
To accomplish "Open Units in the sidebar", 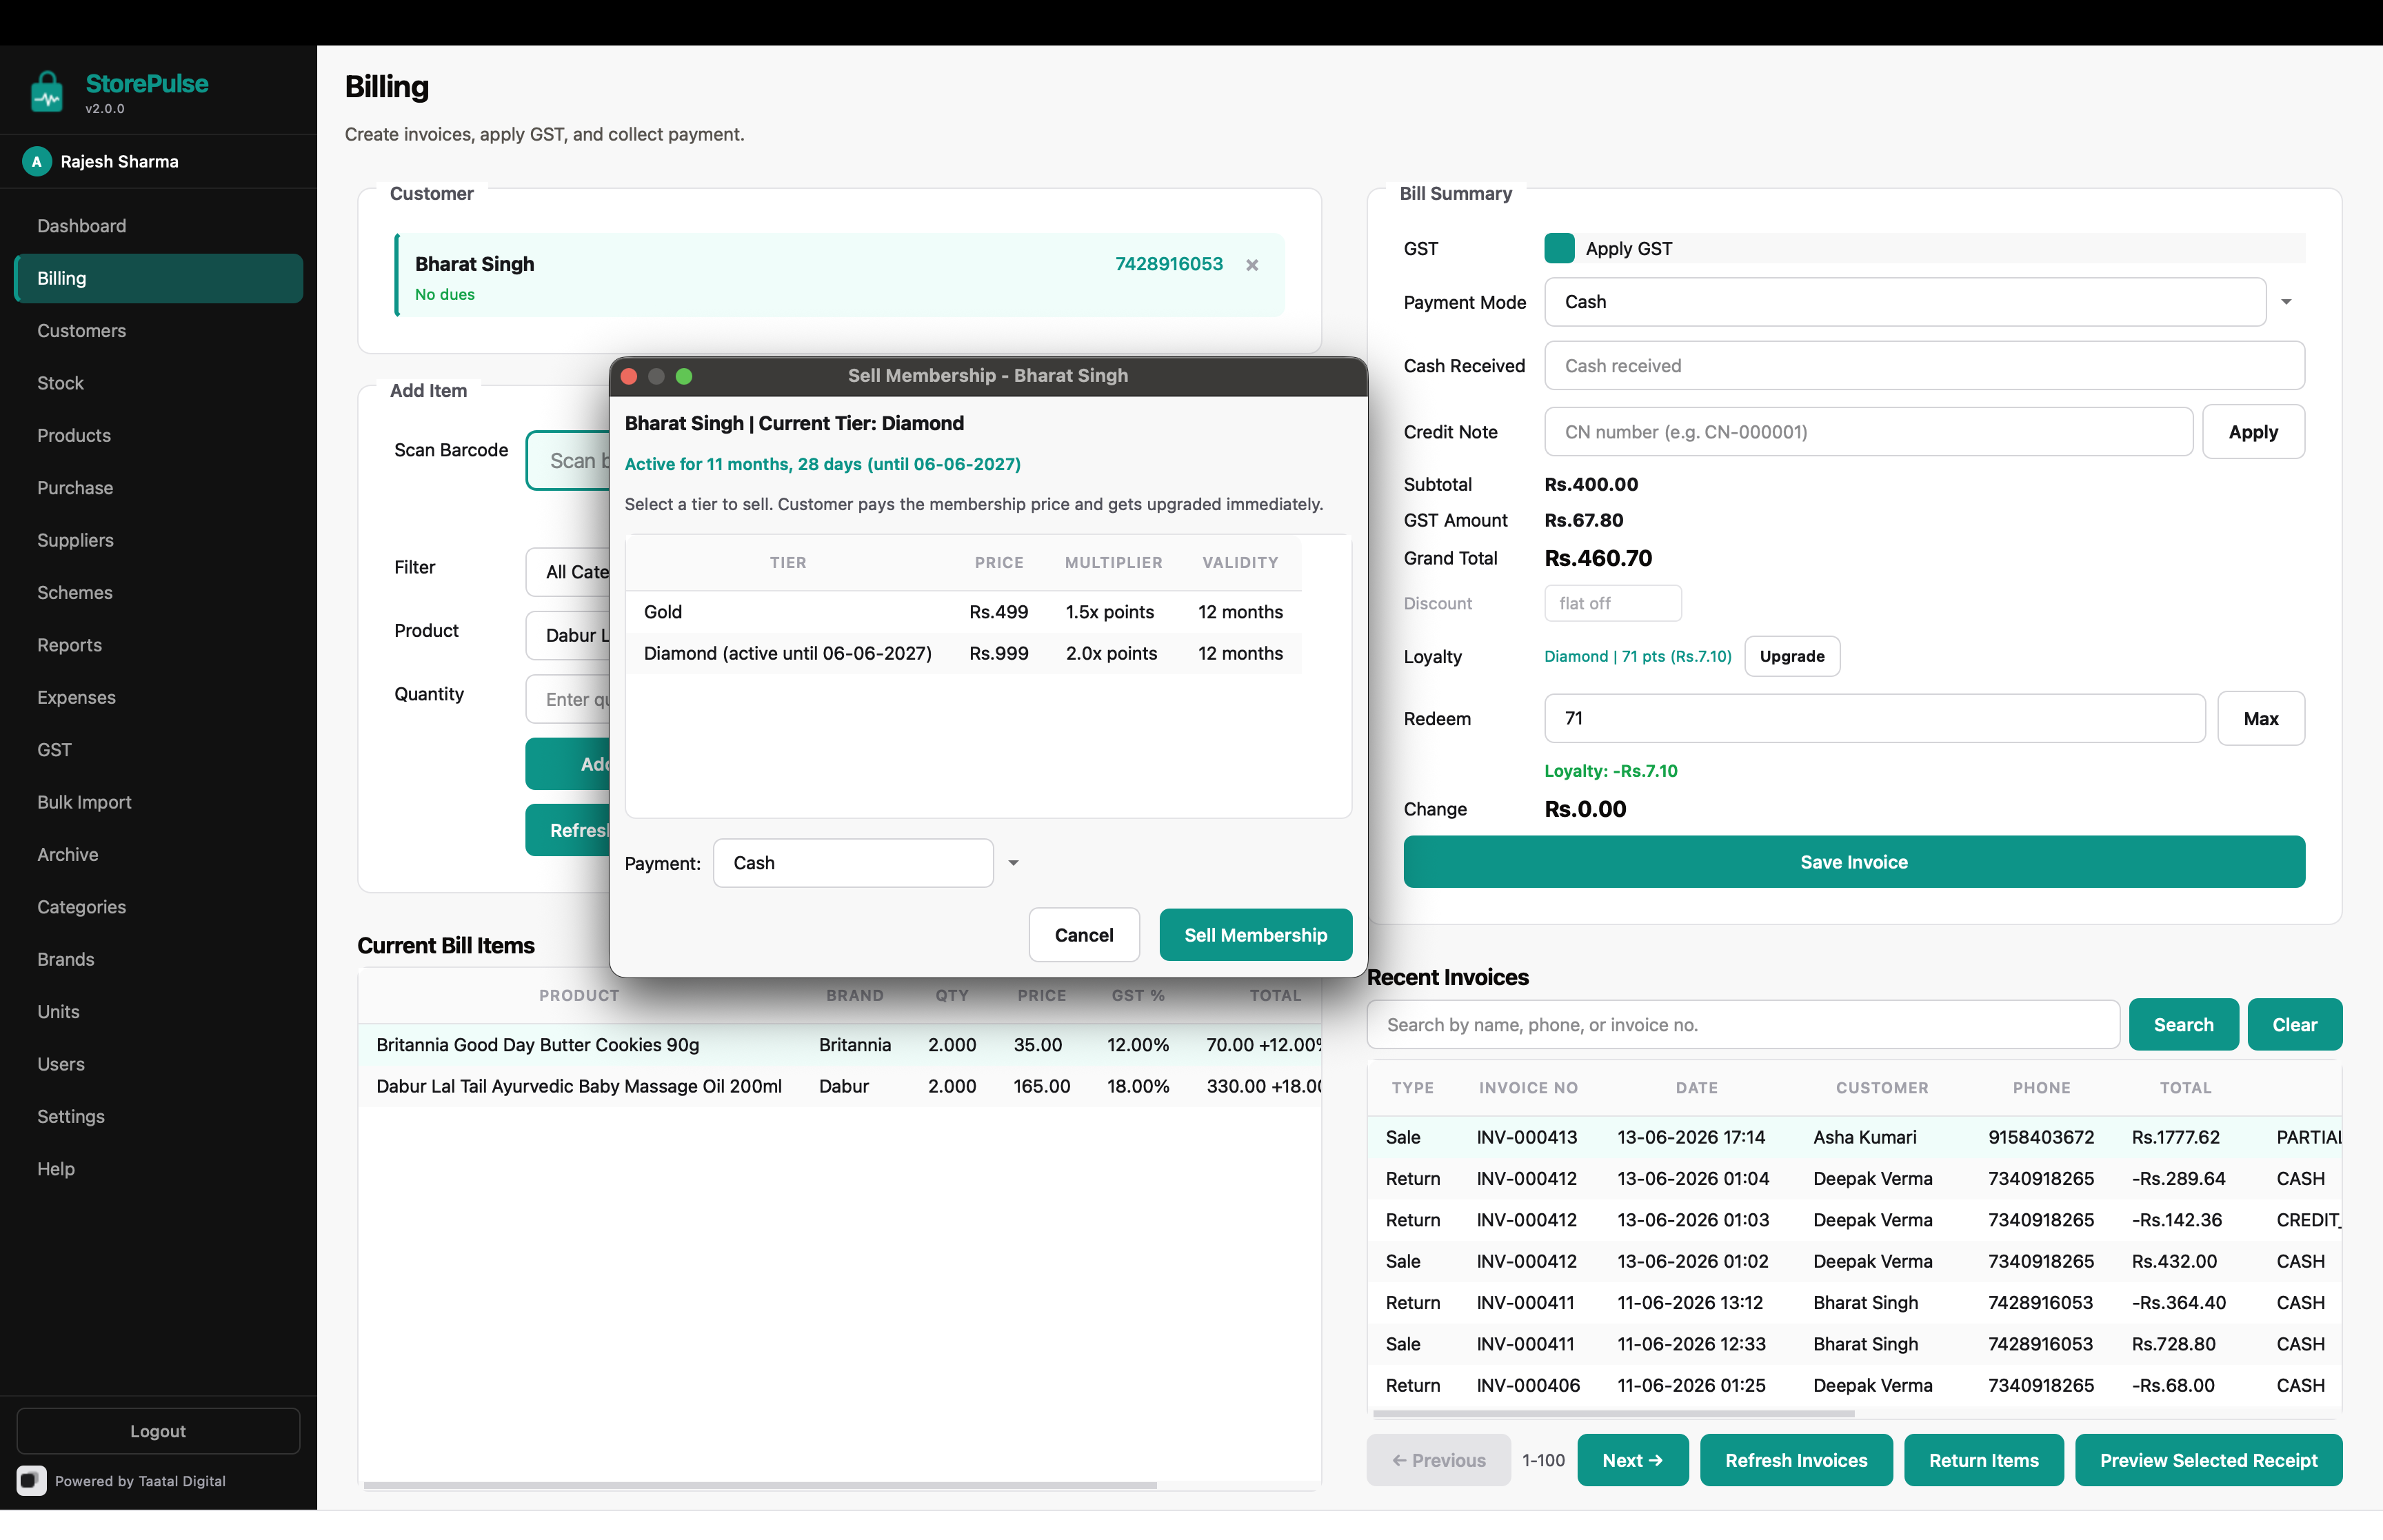I will tap(158, 1012).
